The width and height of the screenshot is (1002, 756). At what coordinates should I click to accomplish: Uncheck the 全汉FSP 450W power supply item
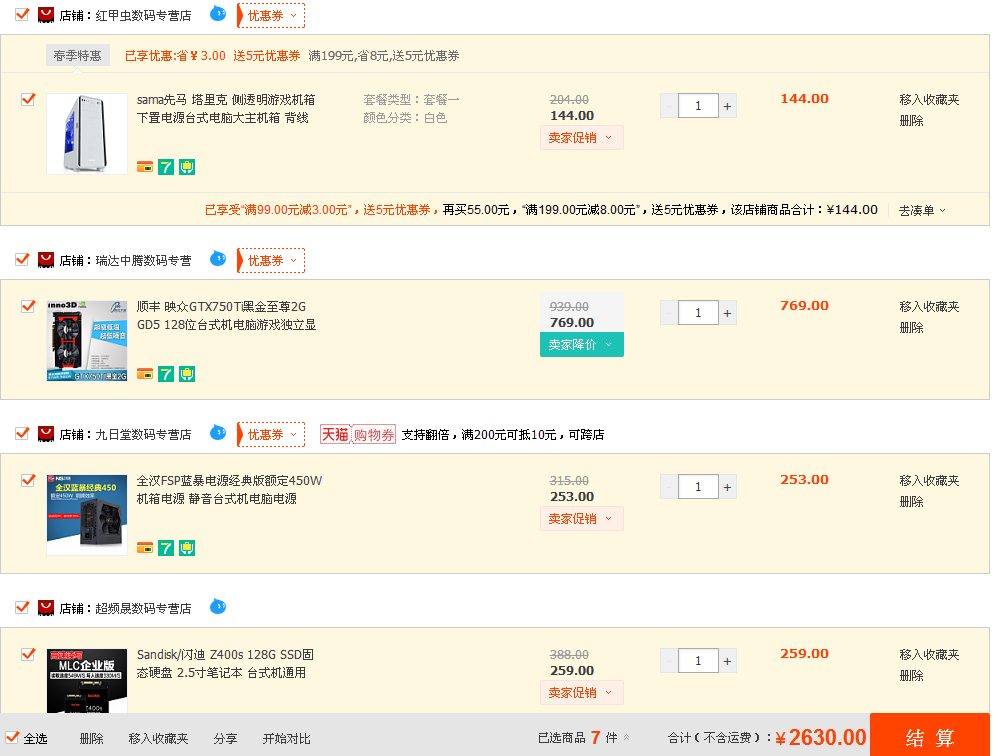[28, 481]
